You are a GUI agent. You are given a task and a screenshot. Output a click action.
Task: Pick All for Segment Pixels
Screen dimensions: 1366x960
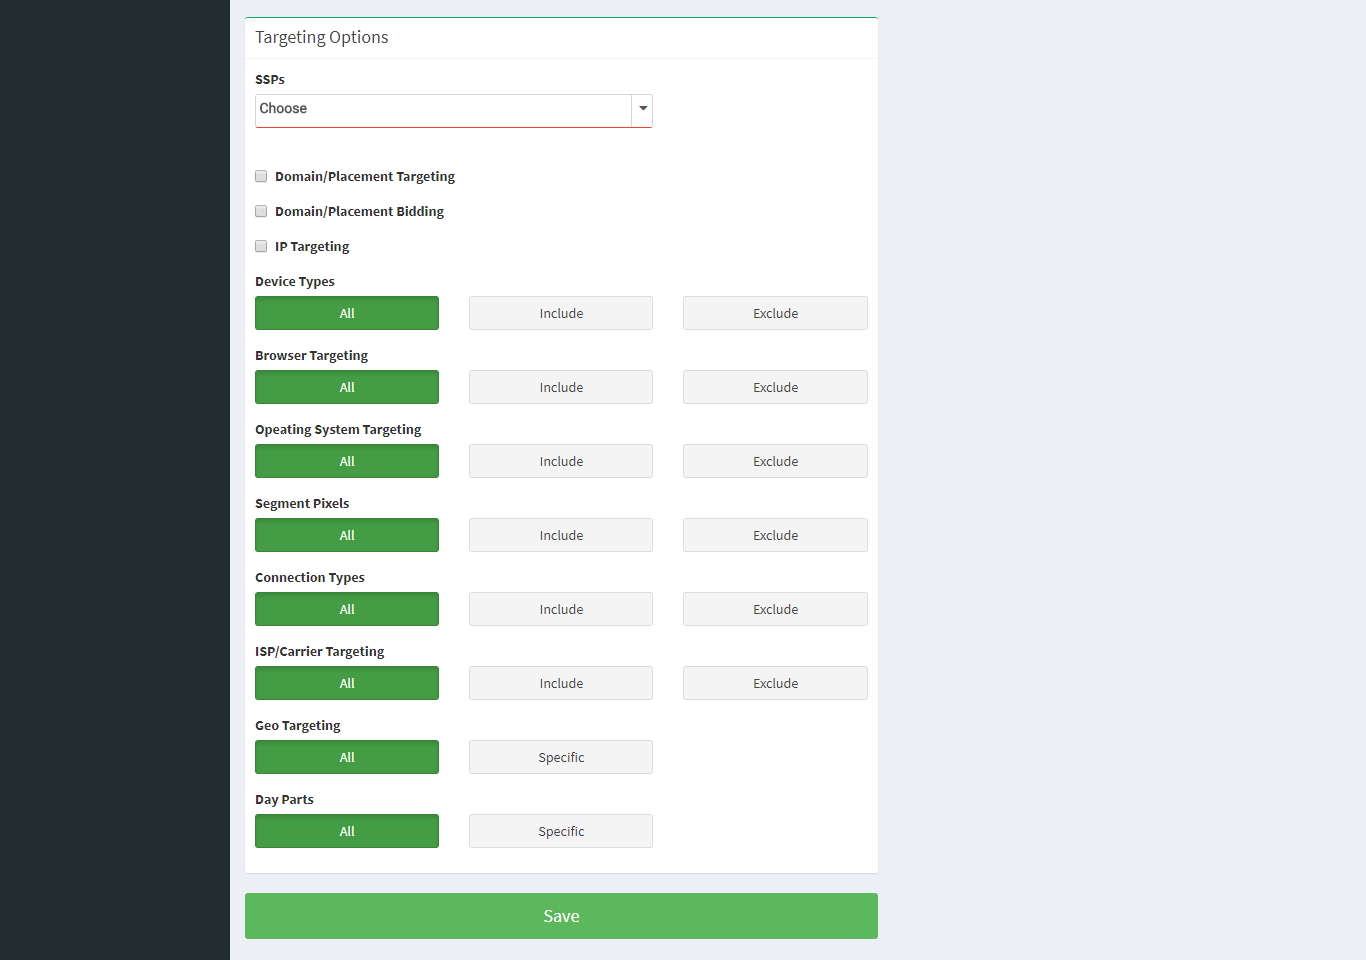[x=347, y=535]
